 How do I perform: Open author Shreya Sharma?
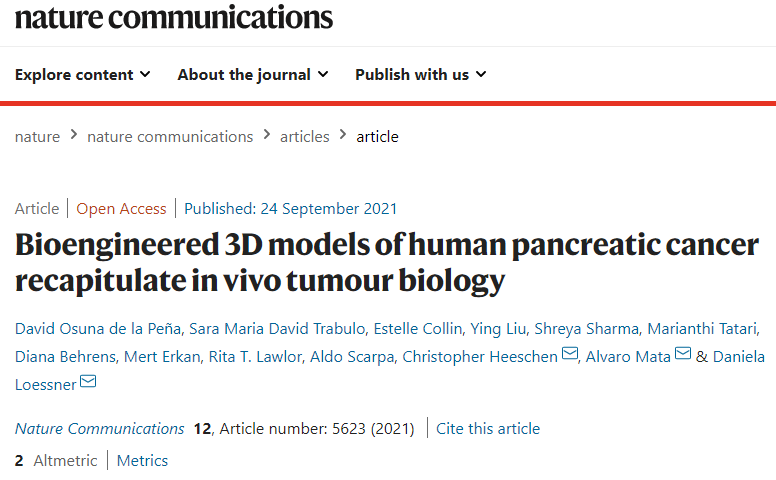click(x=586, y=329)
